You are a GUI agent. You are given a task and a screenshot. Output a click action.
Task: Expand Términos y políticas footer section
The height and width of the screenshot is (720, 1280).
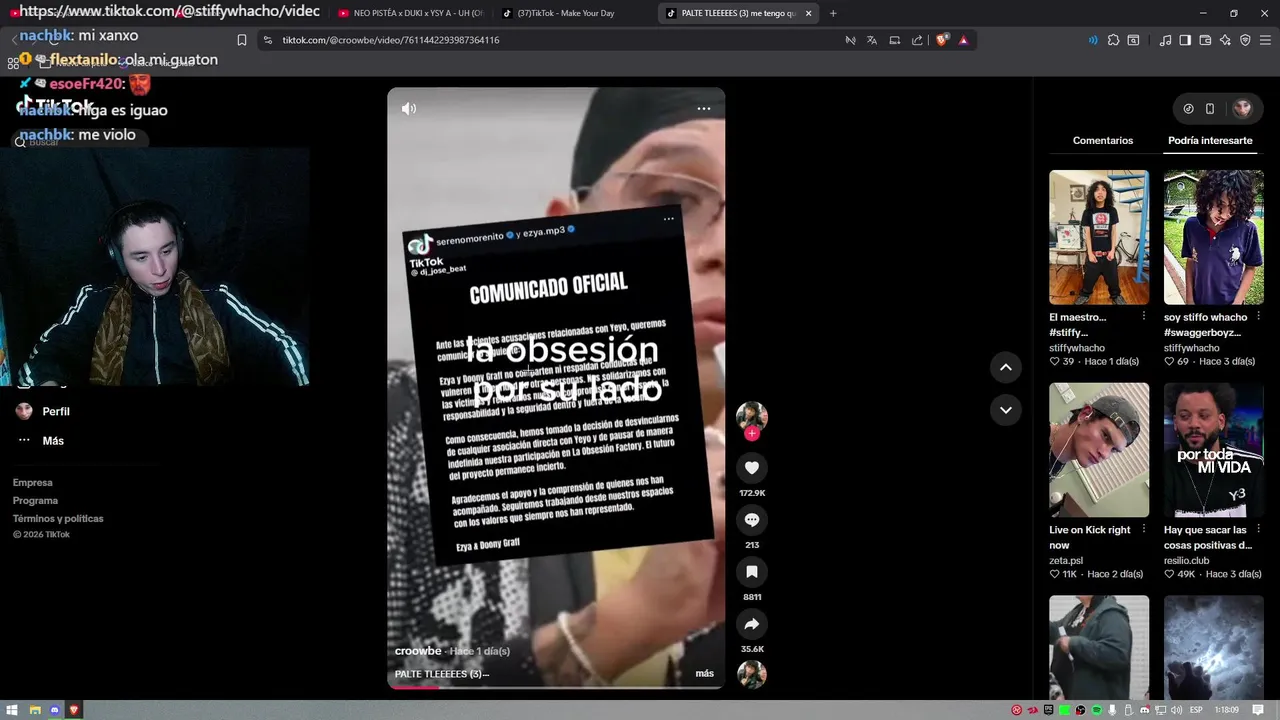[58, 519]
